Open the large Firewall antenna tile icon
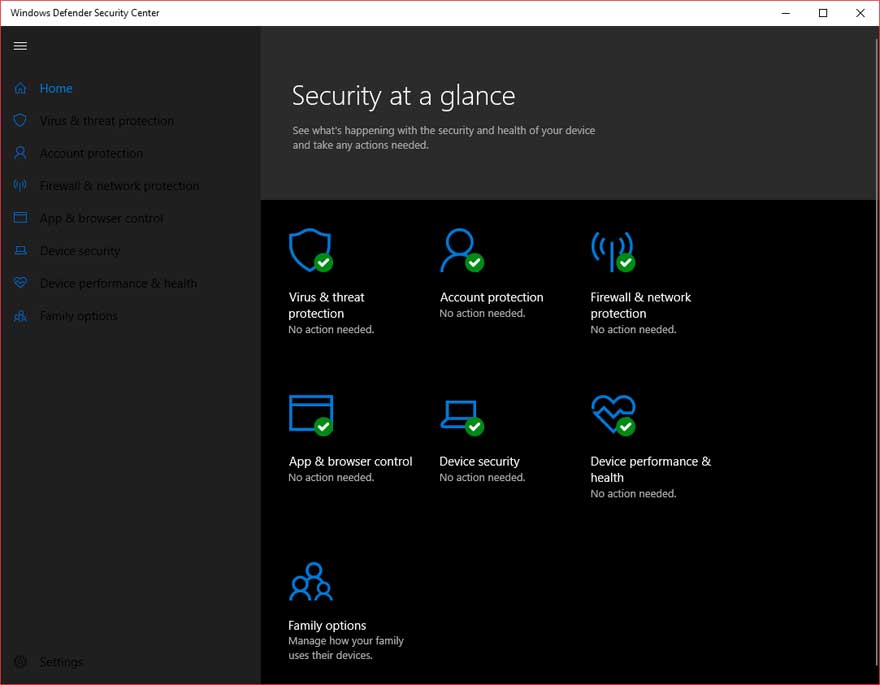 (613, 251)
